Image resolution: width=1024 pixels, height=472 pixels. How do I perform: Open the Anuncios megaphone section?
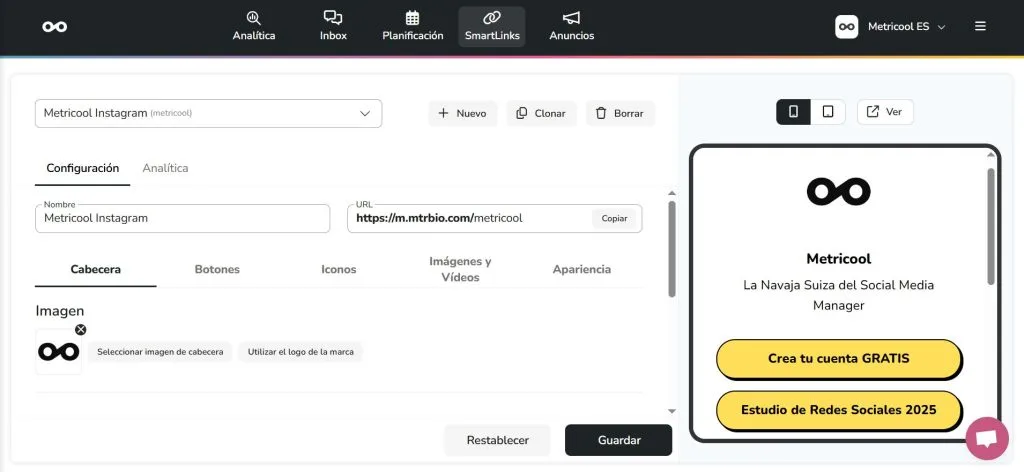point(571,26)
